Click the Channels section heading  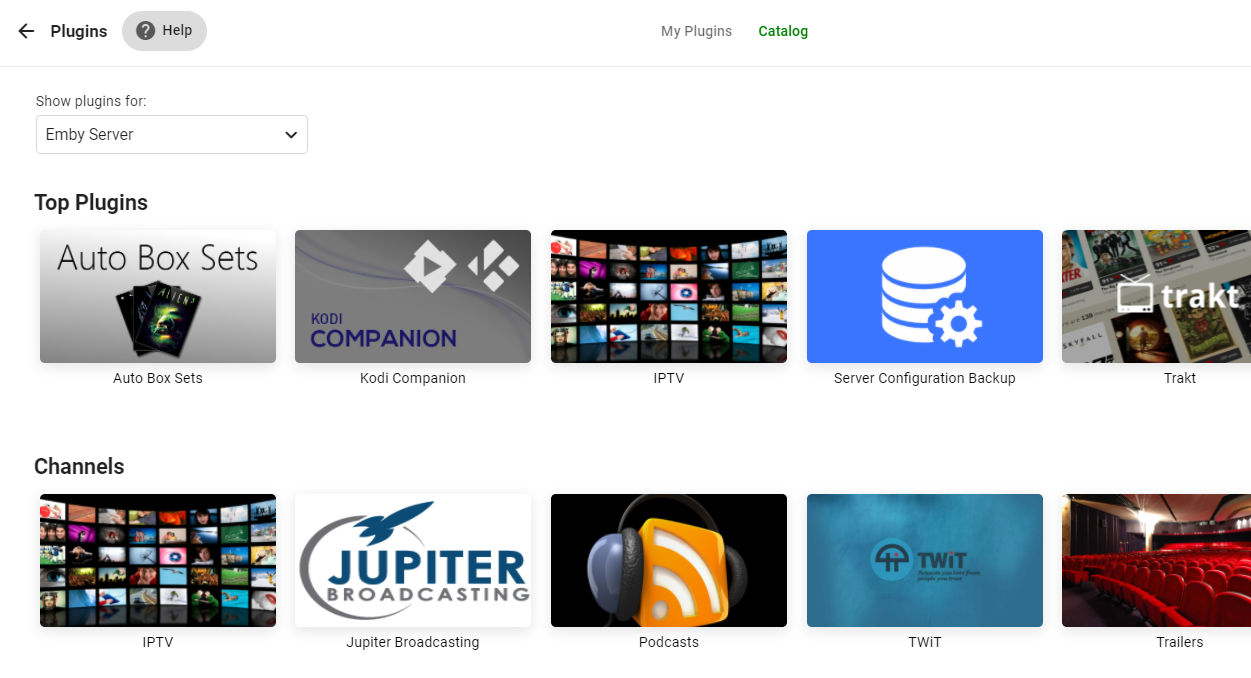click(x=79, y=467)
